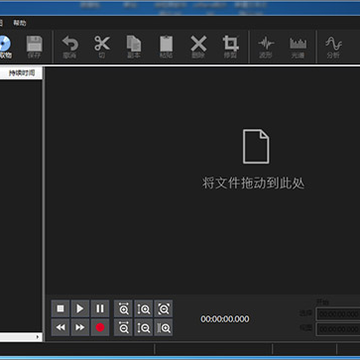The image size is (360, 360).
Task: Click the Paste (粘贴) clipboard icon
Action: click(166, 44)
